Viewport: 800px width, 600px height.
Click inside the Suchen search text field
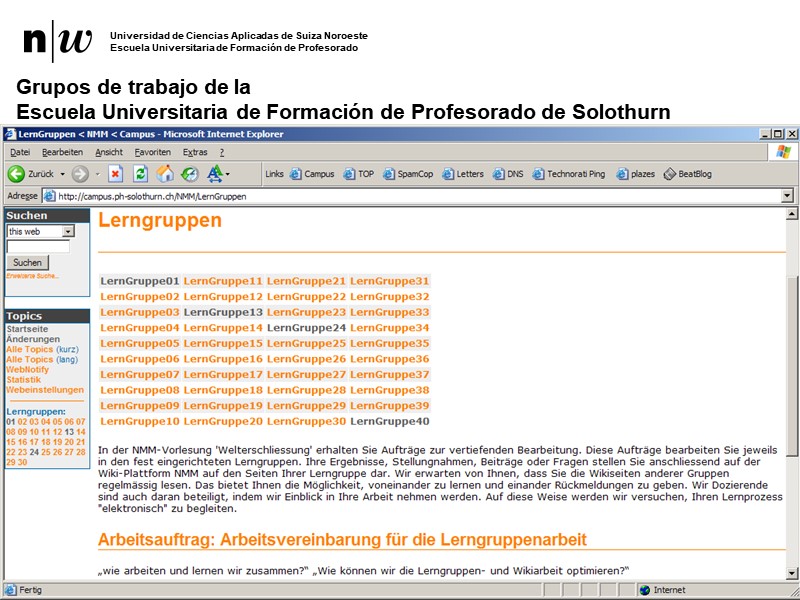36,246
